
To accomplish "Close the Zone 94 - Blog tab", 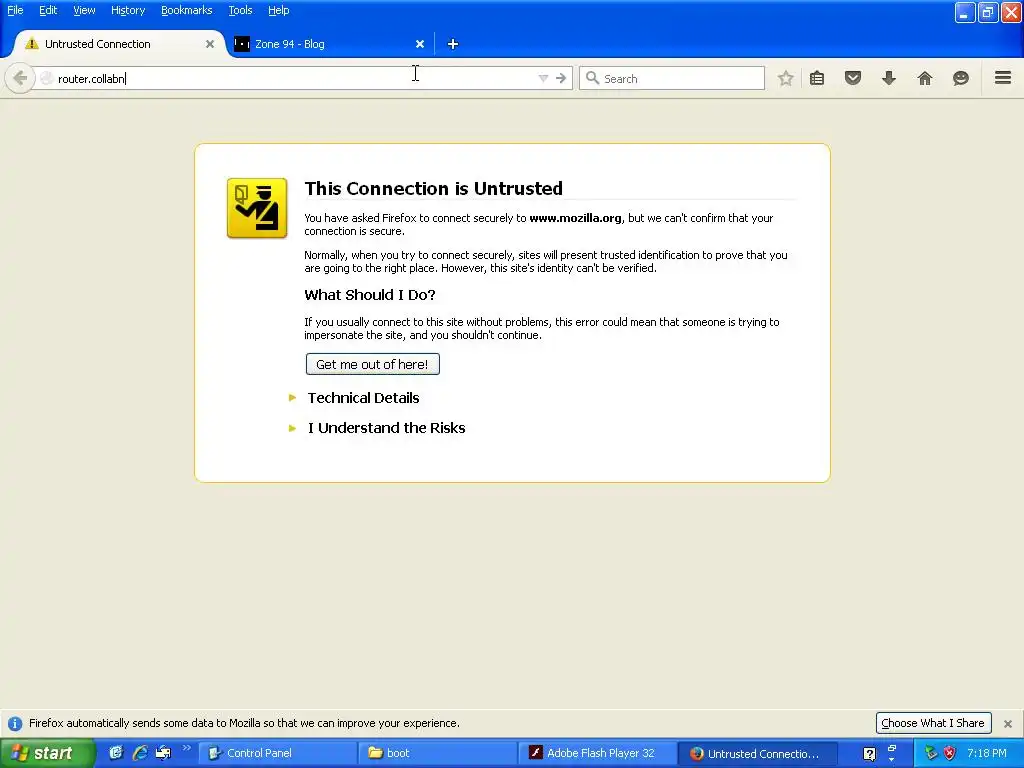I will point(420,44).
